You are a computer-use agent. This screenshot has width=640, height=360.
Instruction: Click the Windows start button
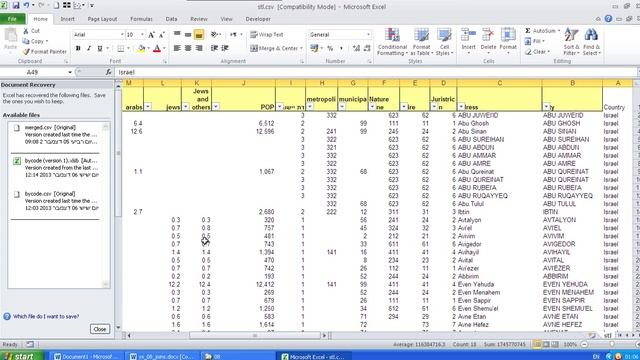click(x=21, y=356)
